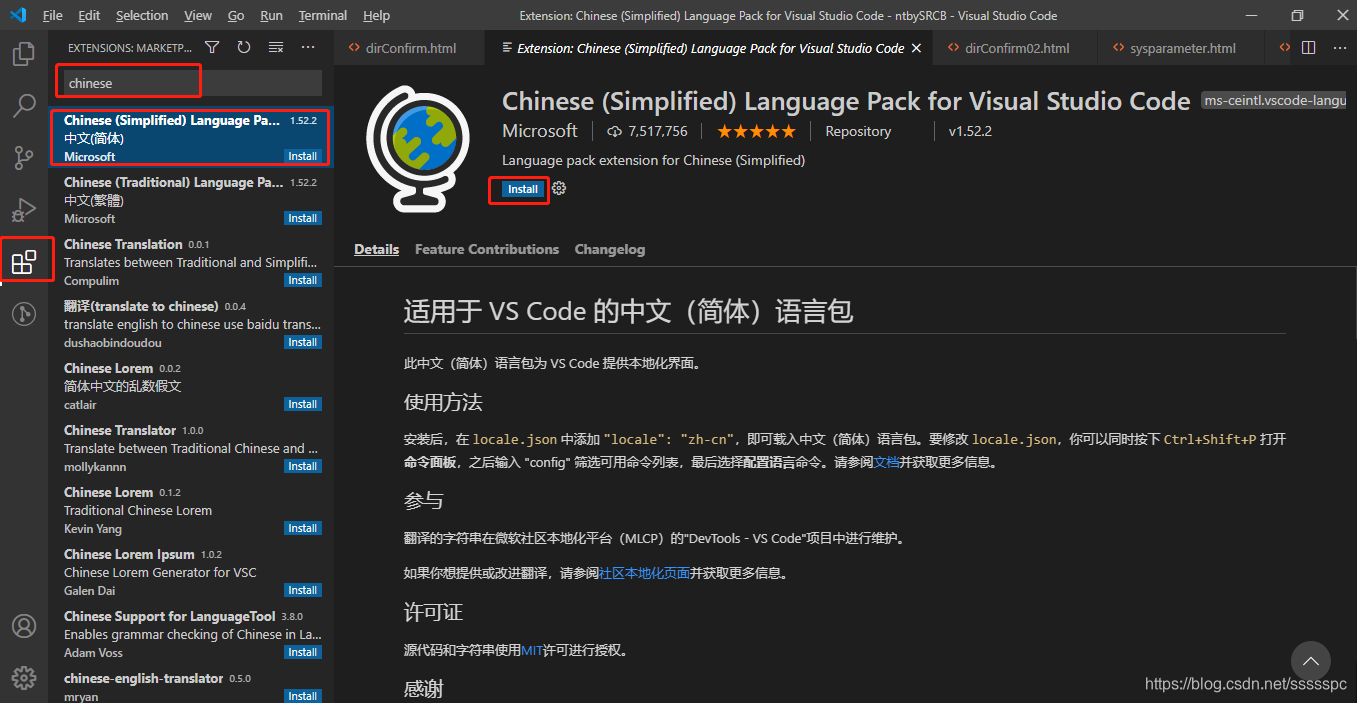The image size is (1357, 703).
Task: Open the Go menu
Action: coord(236,15)
